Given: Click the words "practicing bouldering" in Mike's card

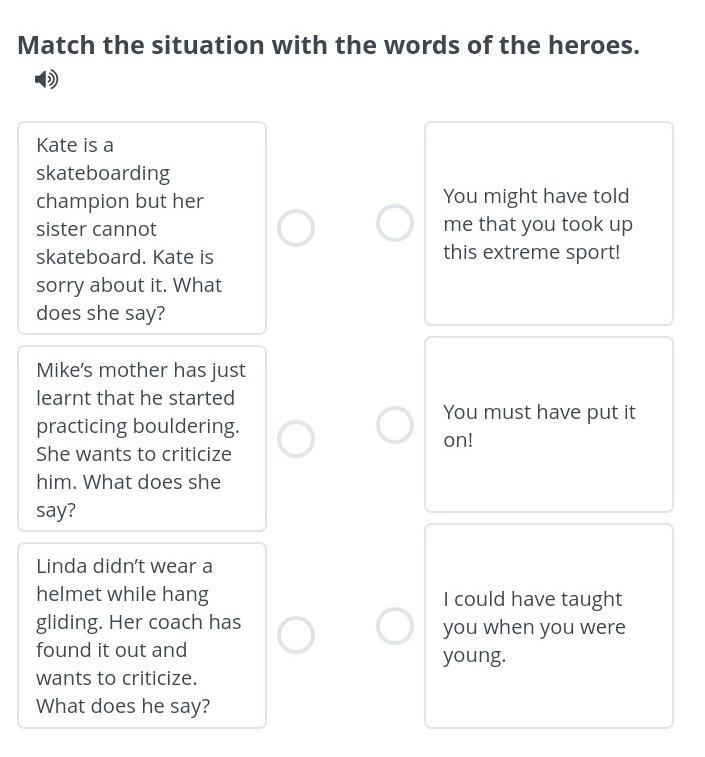Looking at the screenshot, I should (137, 426).
